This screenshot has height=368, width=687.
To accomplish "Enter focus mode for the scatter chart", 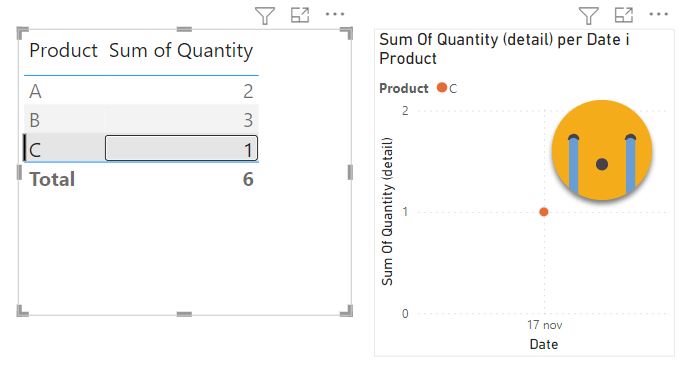I will tap(623, 15).
